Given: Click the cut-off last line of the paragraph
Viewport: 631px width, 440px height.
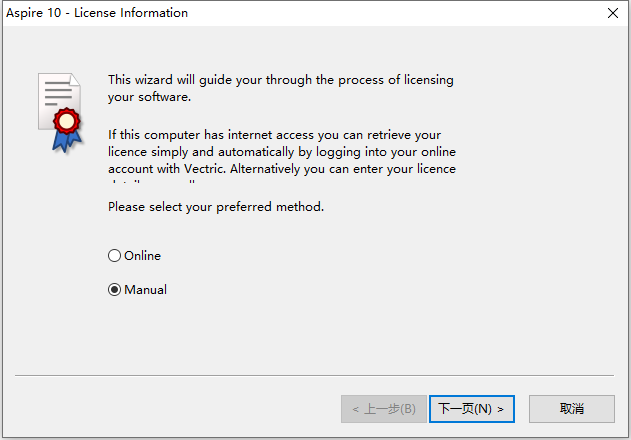Looking at the screenshot, I should [152, 182].
